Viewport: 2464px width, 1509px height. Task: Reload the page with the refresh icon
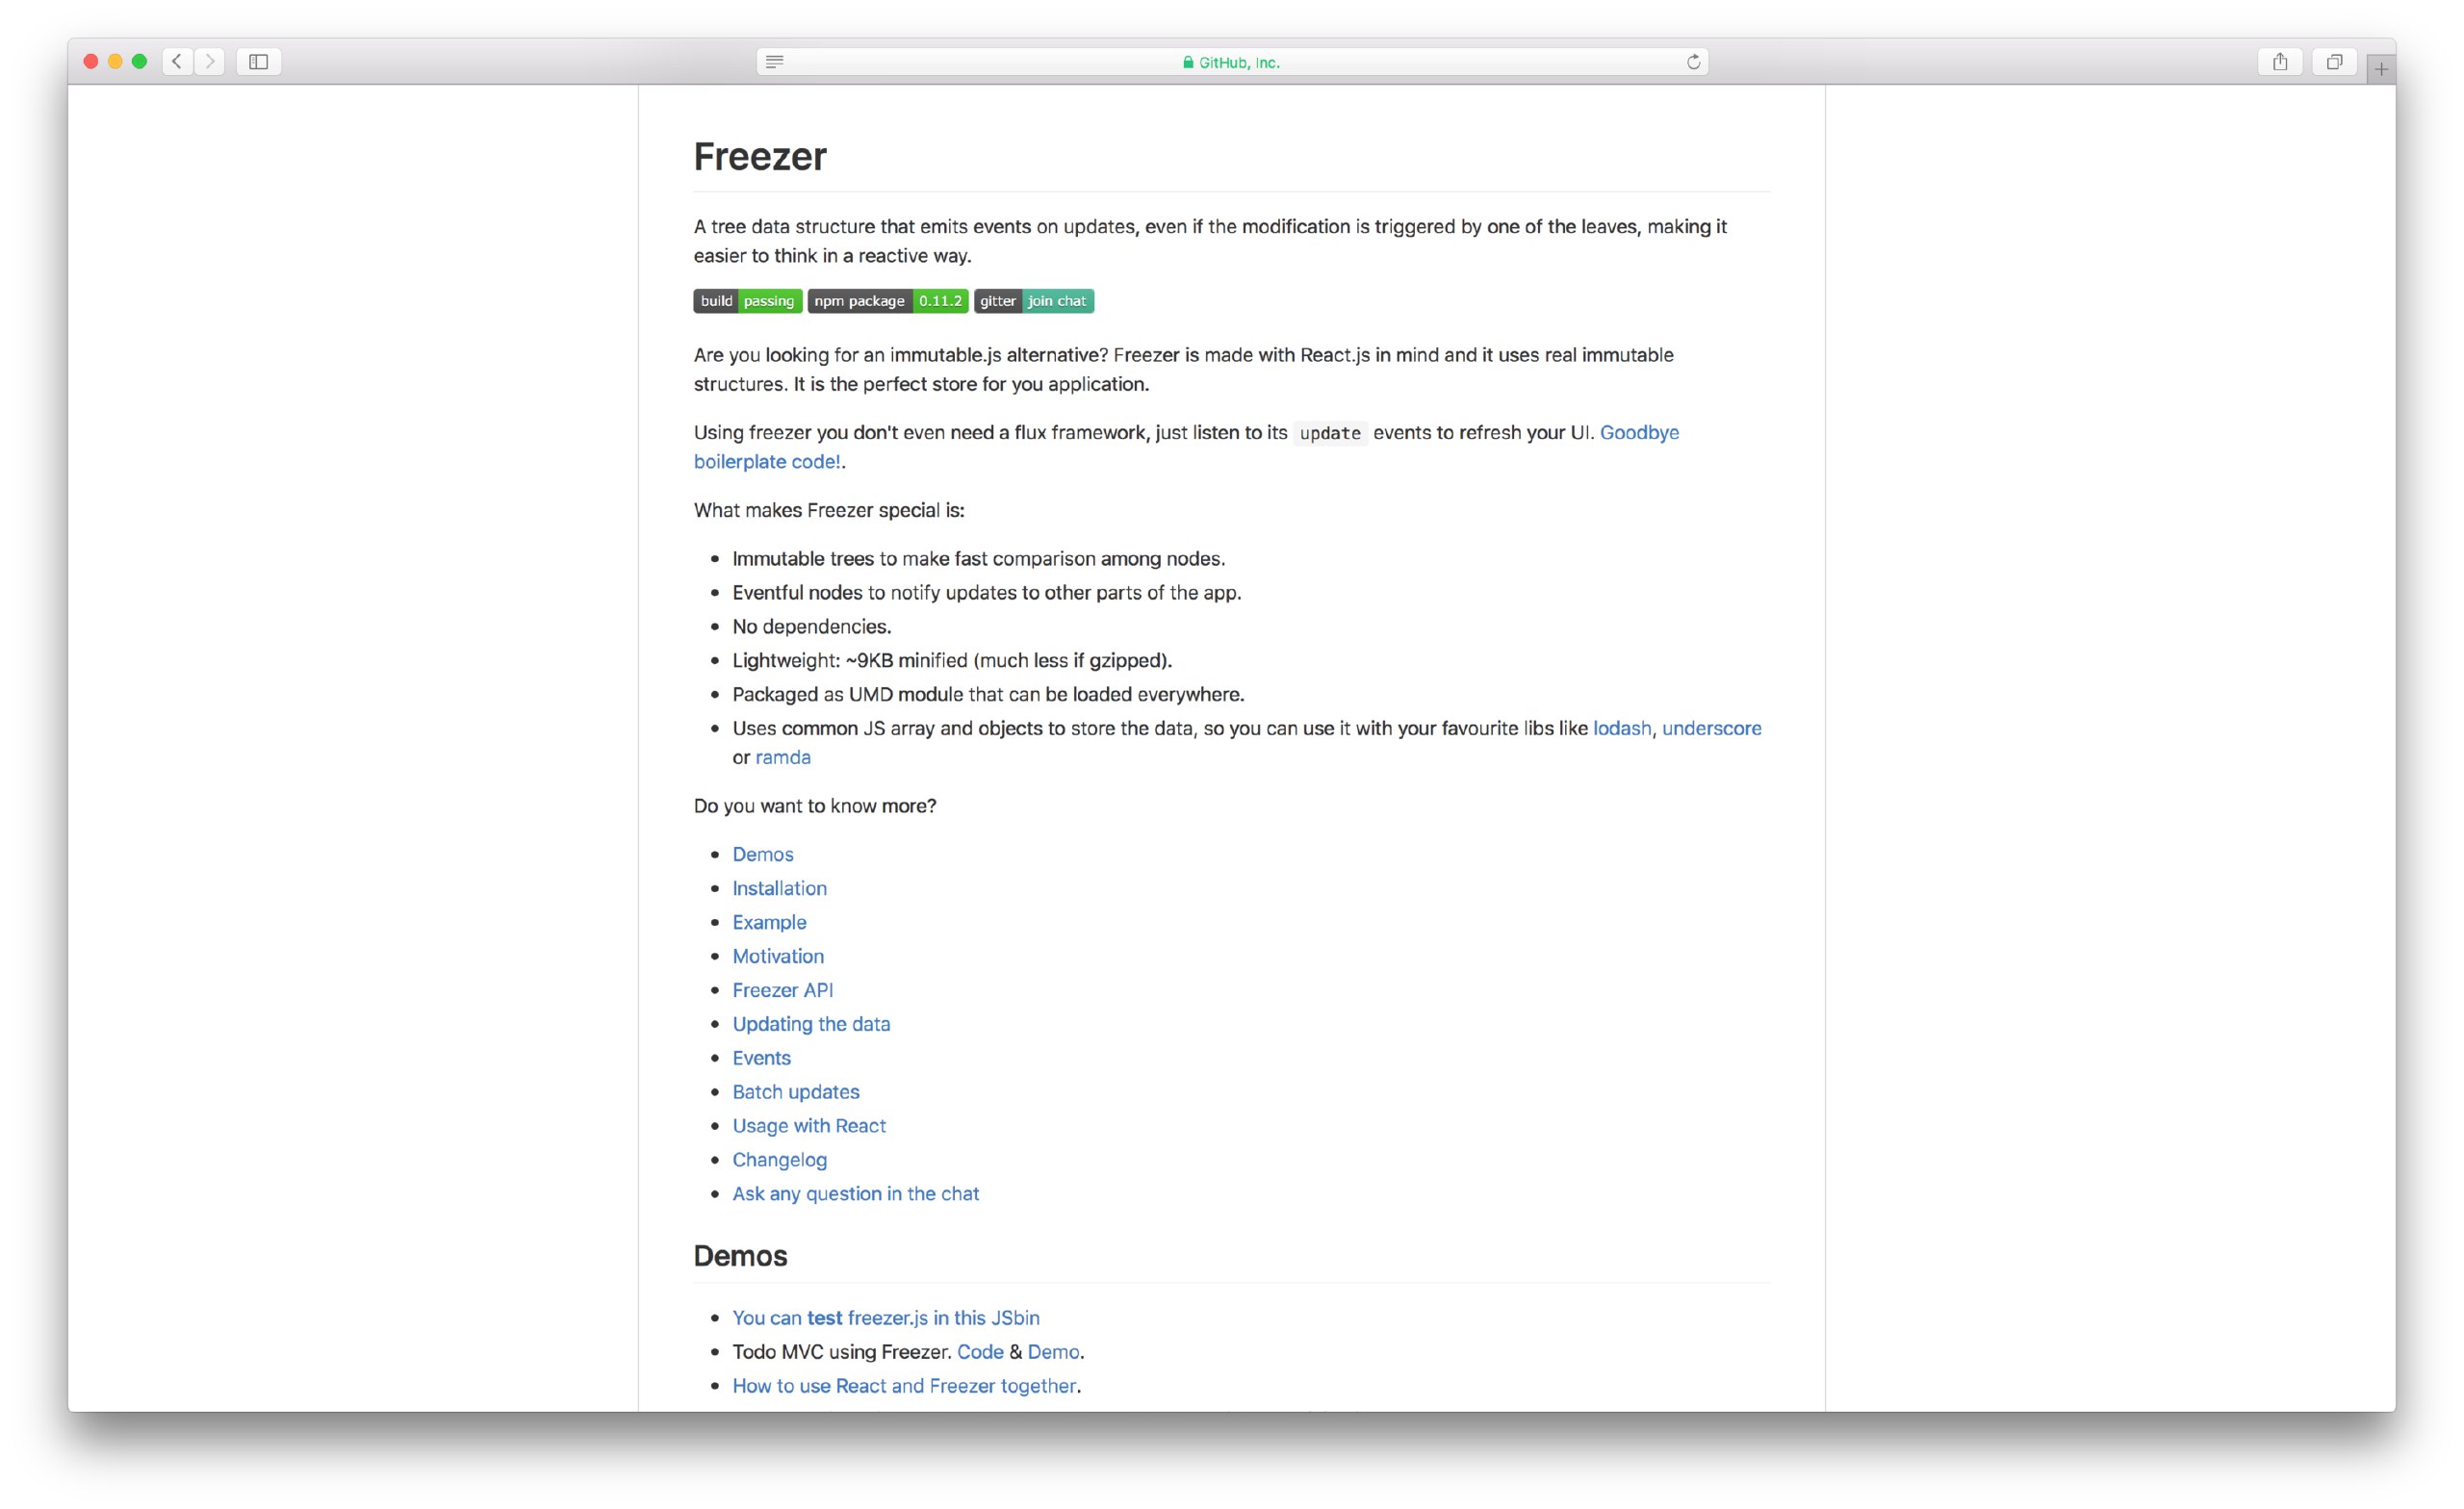pos(1693,62)
